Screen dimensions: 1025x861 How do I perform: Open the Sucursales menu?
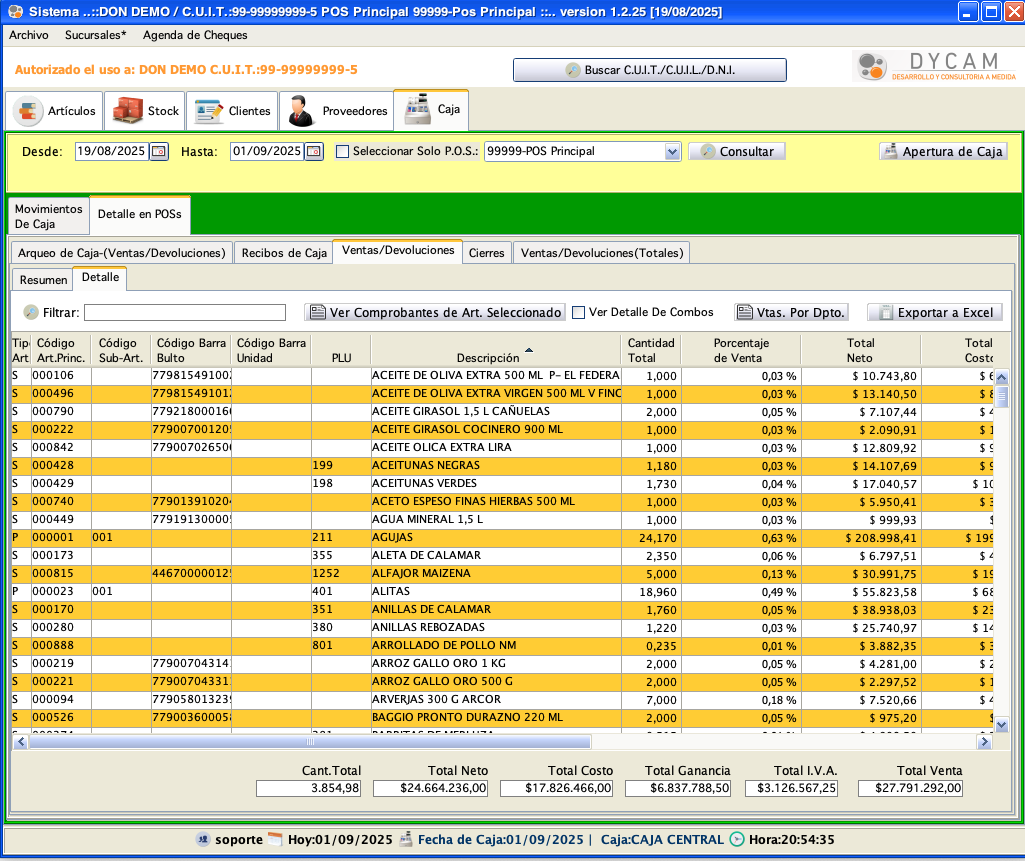tap(95, 35)
